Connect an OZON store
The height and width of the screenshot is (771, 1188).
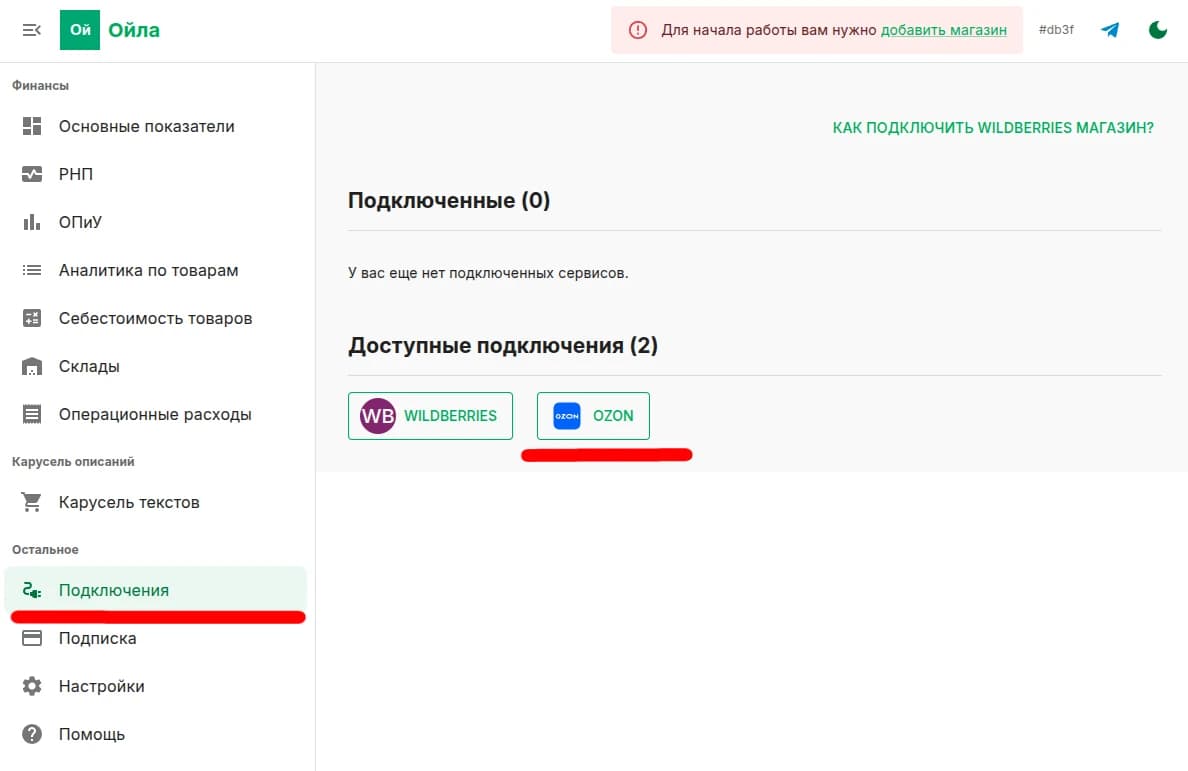(593, 415)
